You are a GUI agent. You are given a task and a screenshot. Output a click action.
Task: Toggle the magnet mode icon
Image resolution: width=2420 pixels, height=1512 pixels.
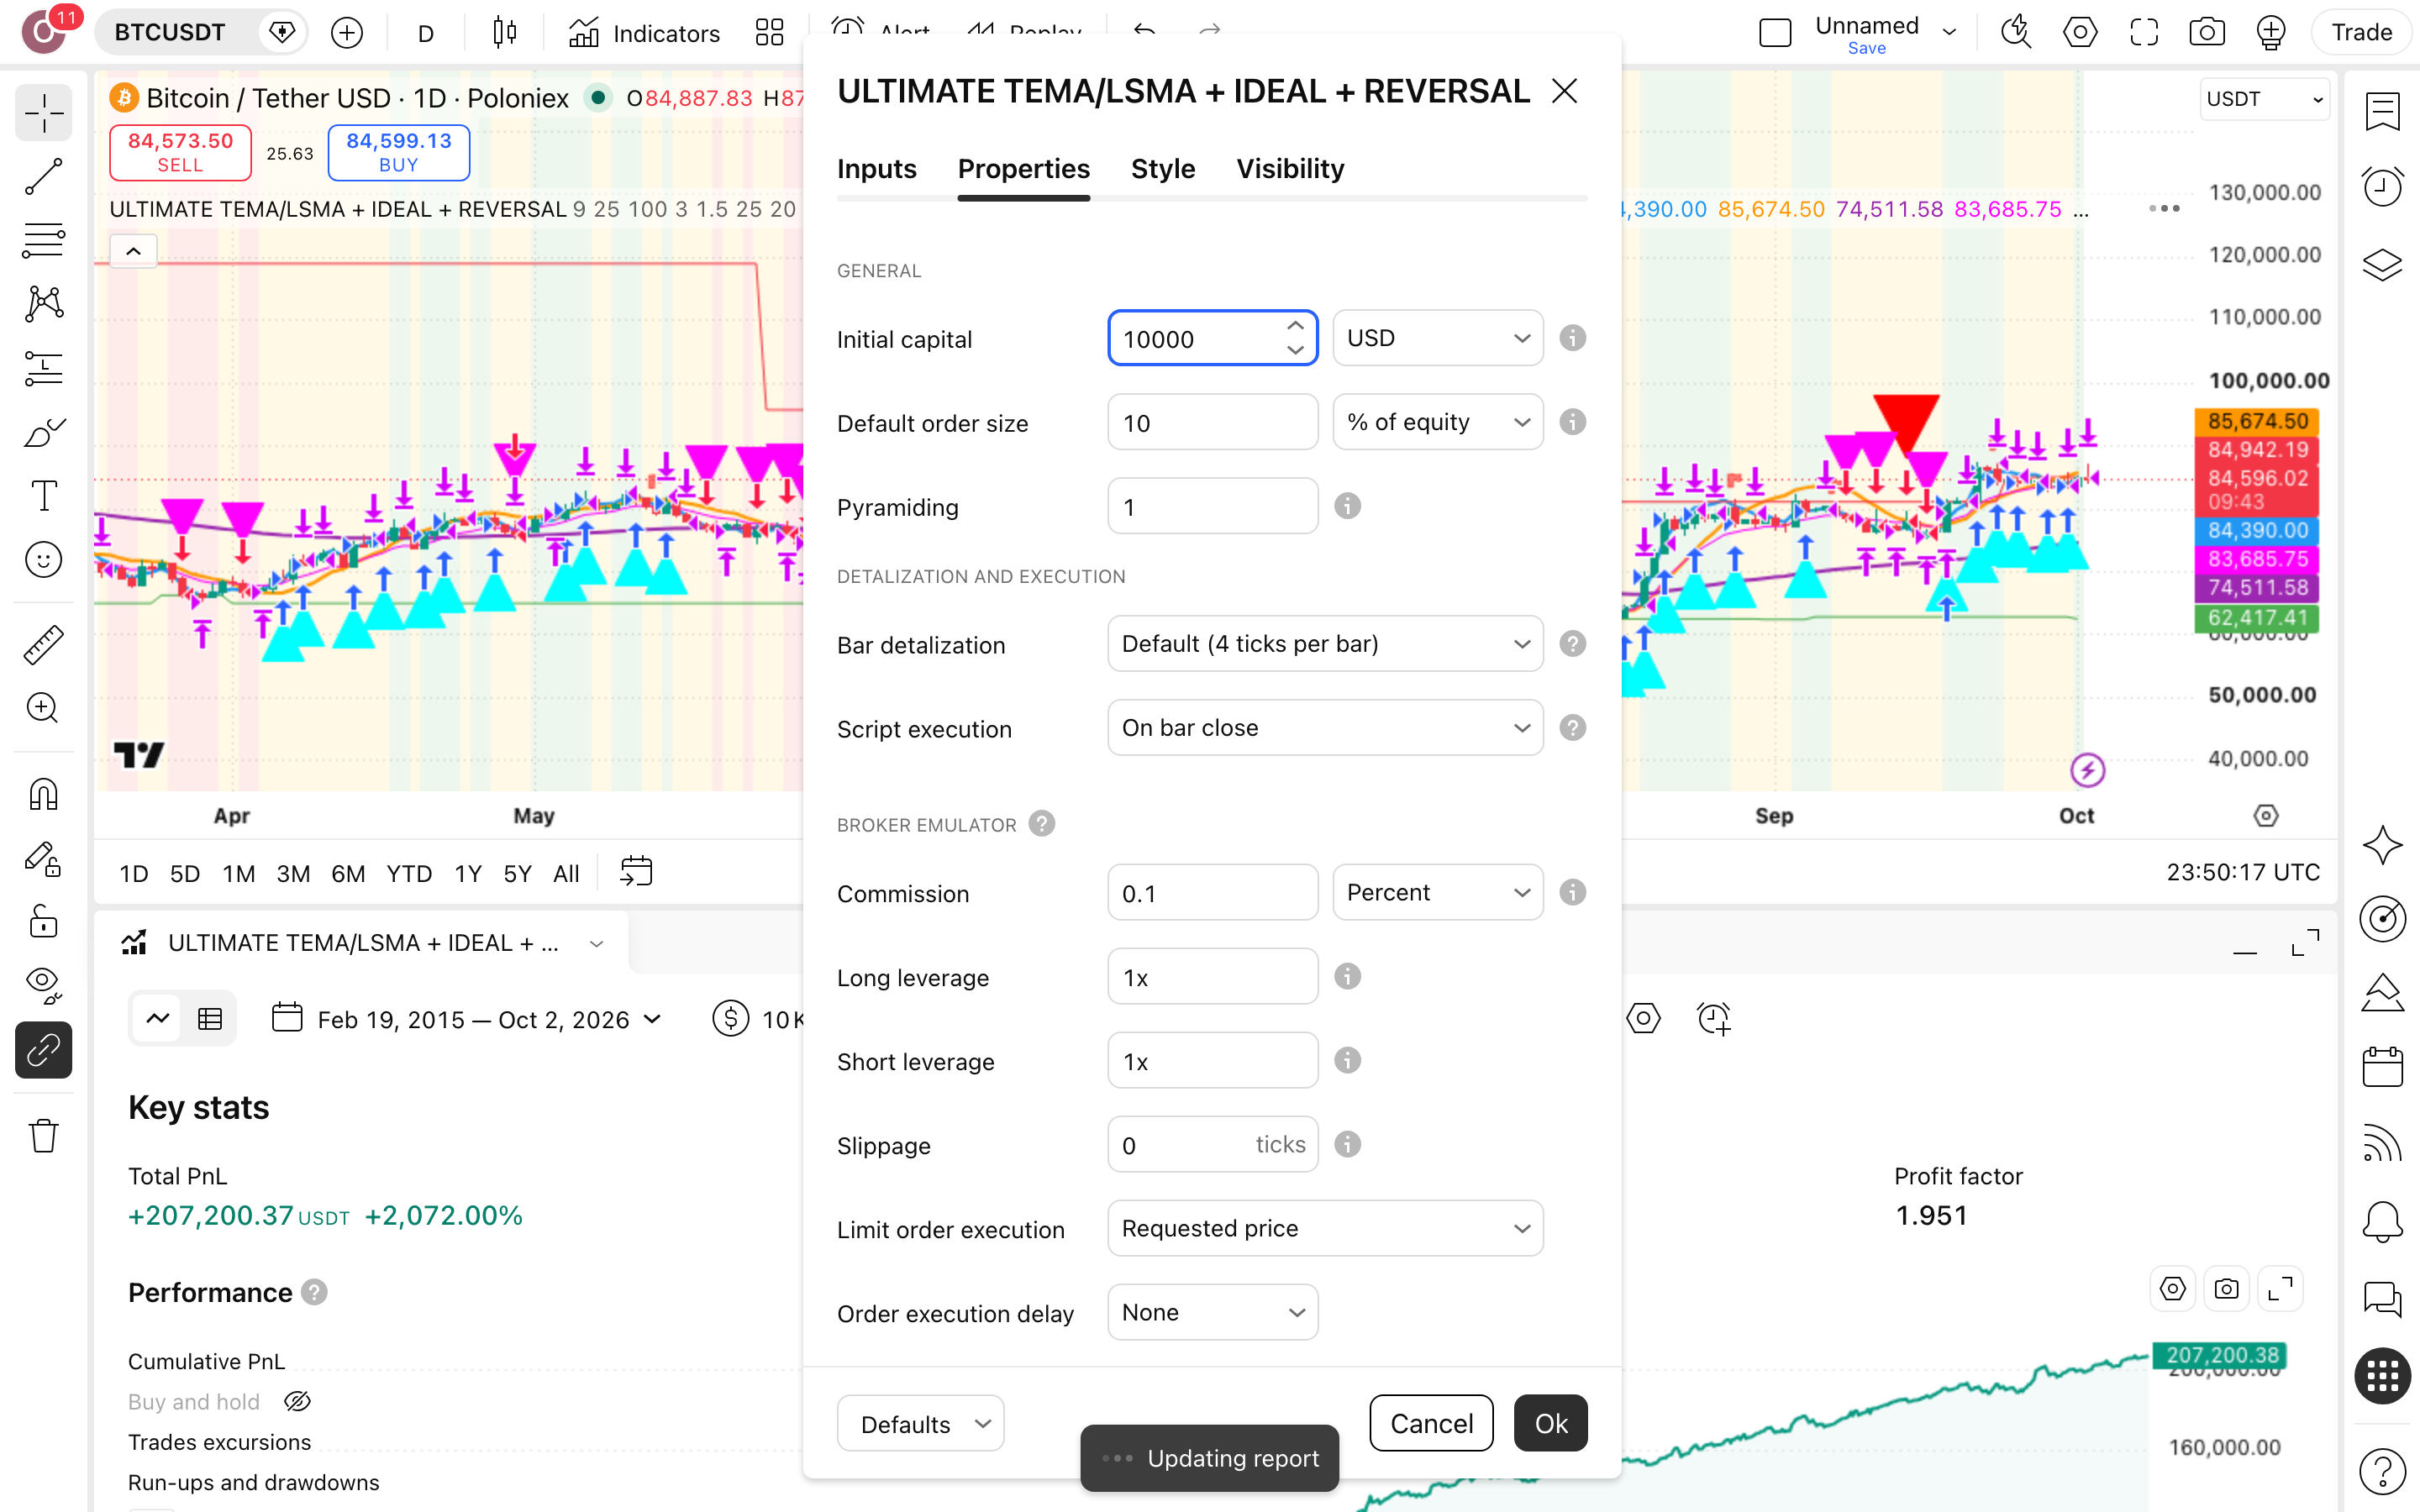43,795
